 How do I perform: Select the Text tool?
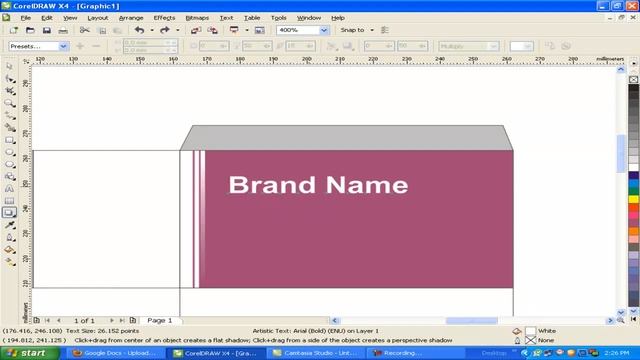coord(9,189)
